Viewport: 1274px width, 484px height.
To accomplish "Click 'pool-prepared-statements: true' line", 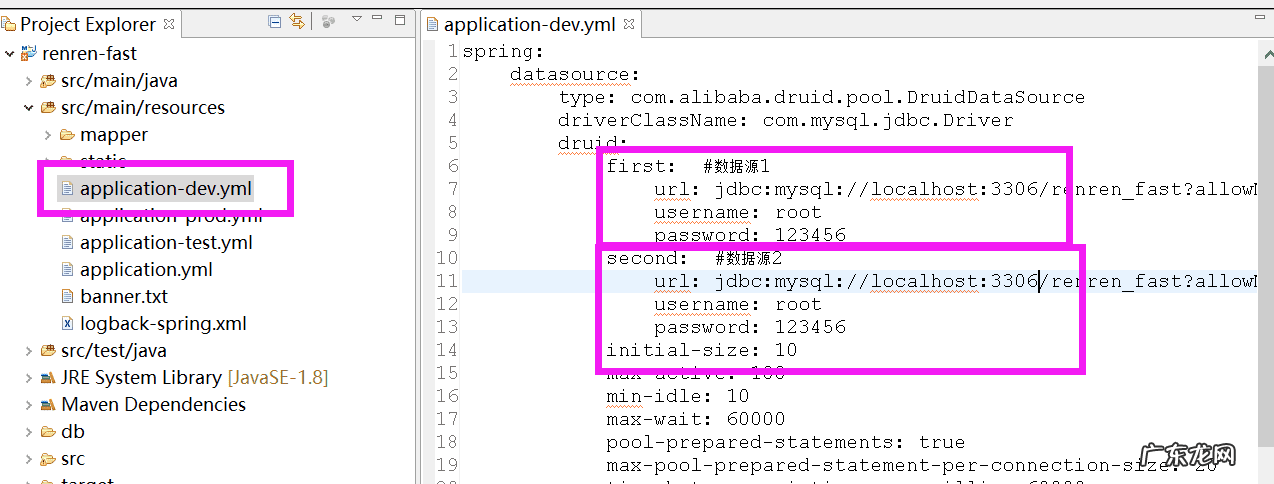I will (x=786, y=442).
